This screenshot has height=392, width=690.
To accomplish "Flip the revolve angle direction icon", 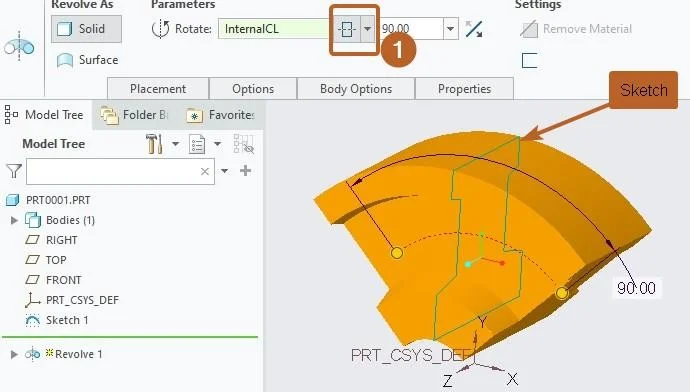I will (473, 29).
